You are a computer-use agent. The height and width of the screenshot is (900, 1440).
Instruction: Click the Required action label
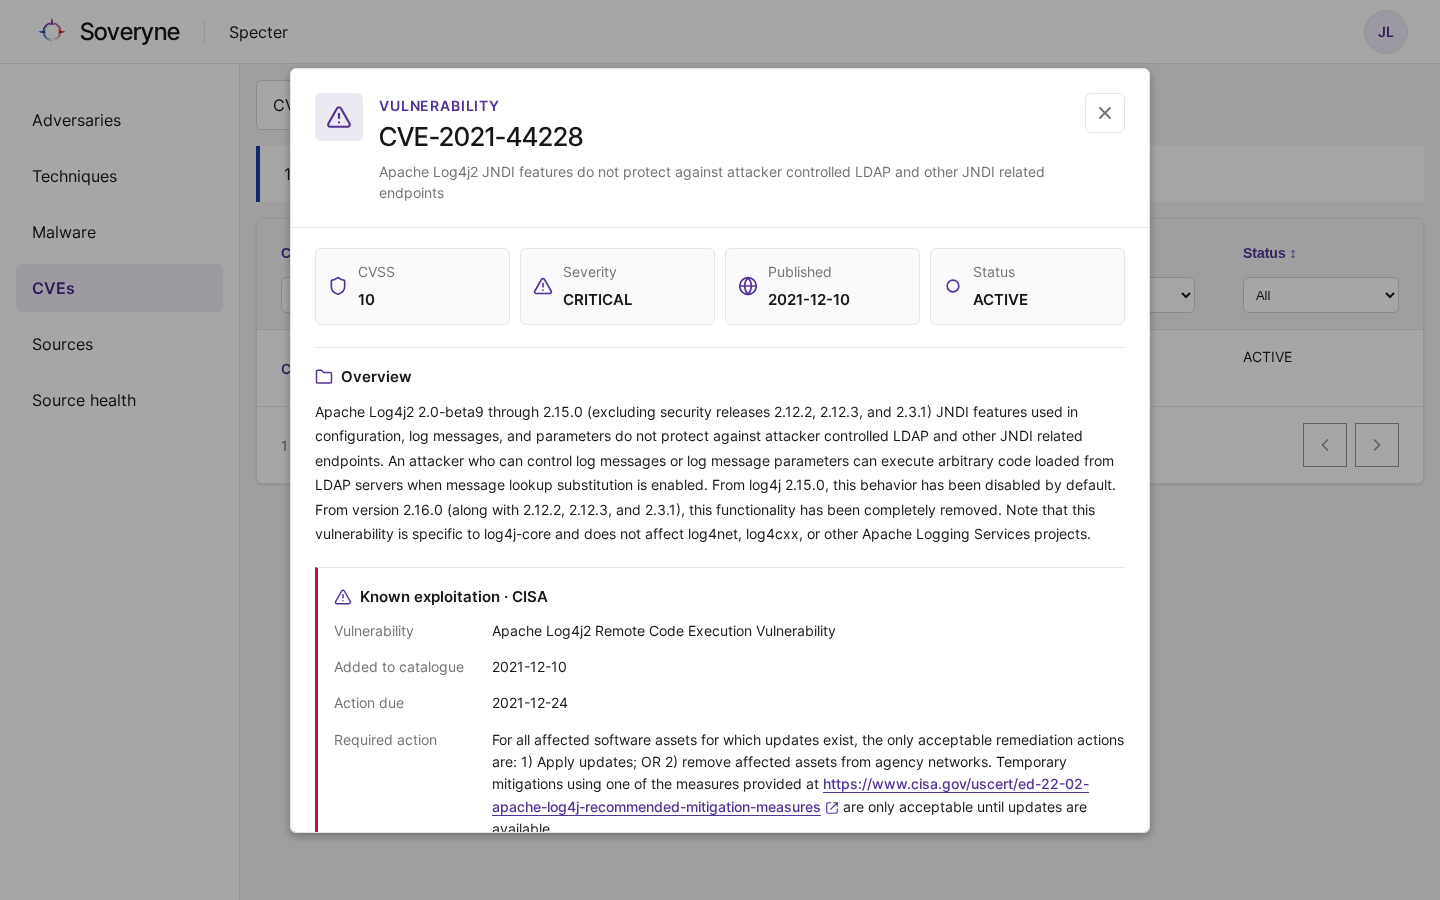pyautogui.click(x=386, y=740)
